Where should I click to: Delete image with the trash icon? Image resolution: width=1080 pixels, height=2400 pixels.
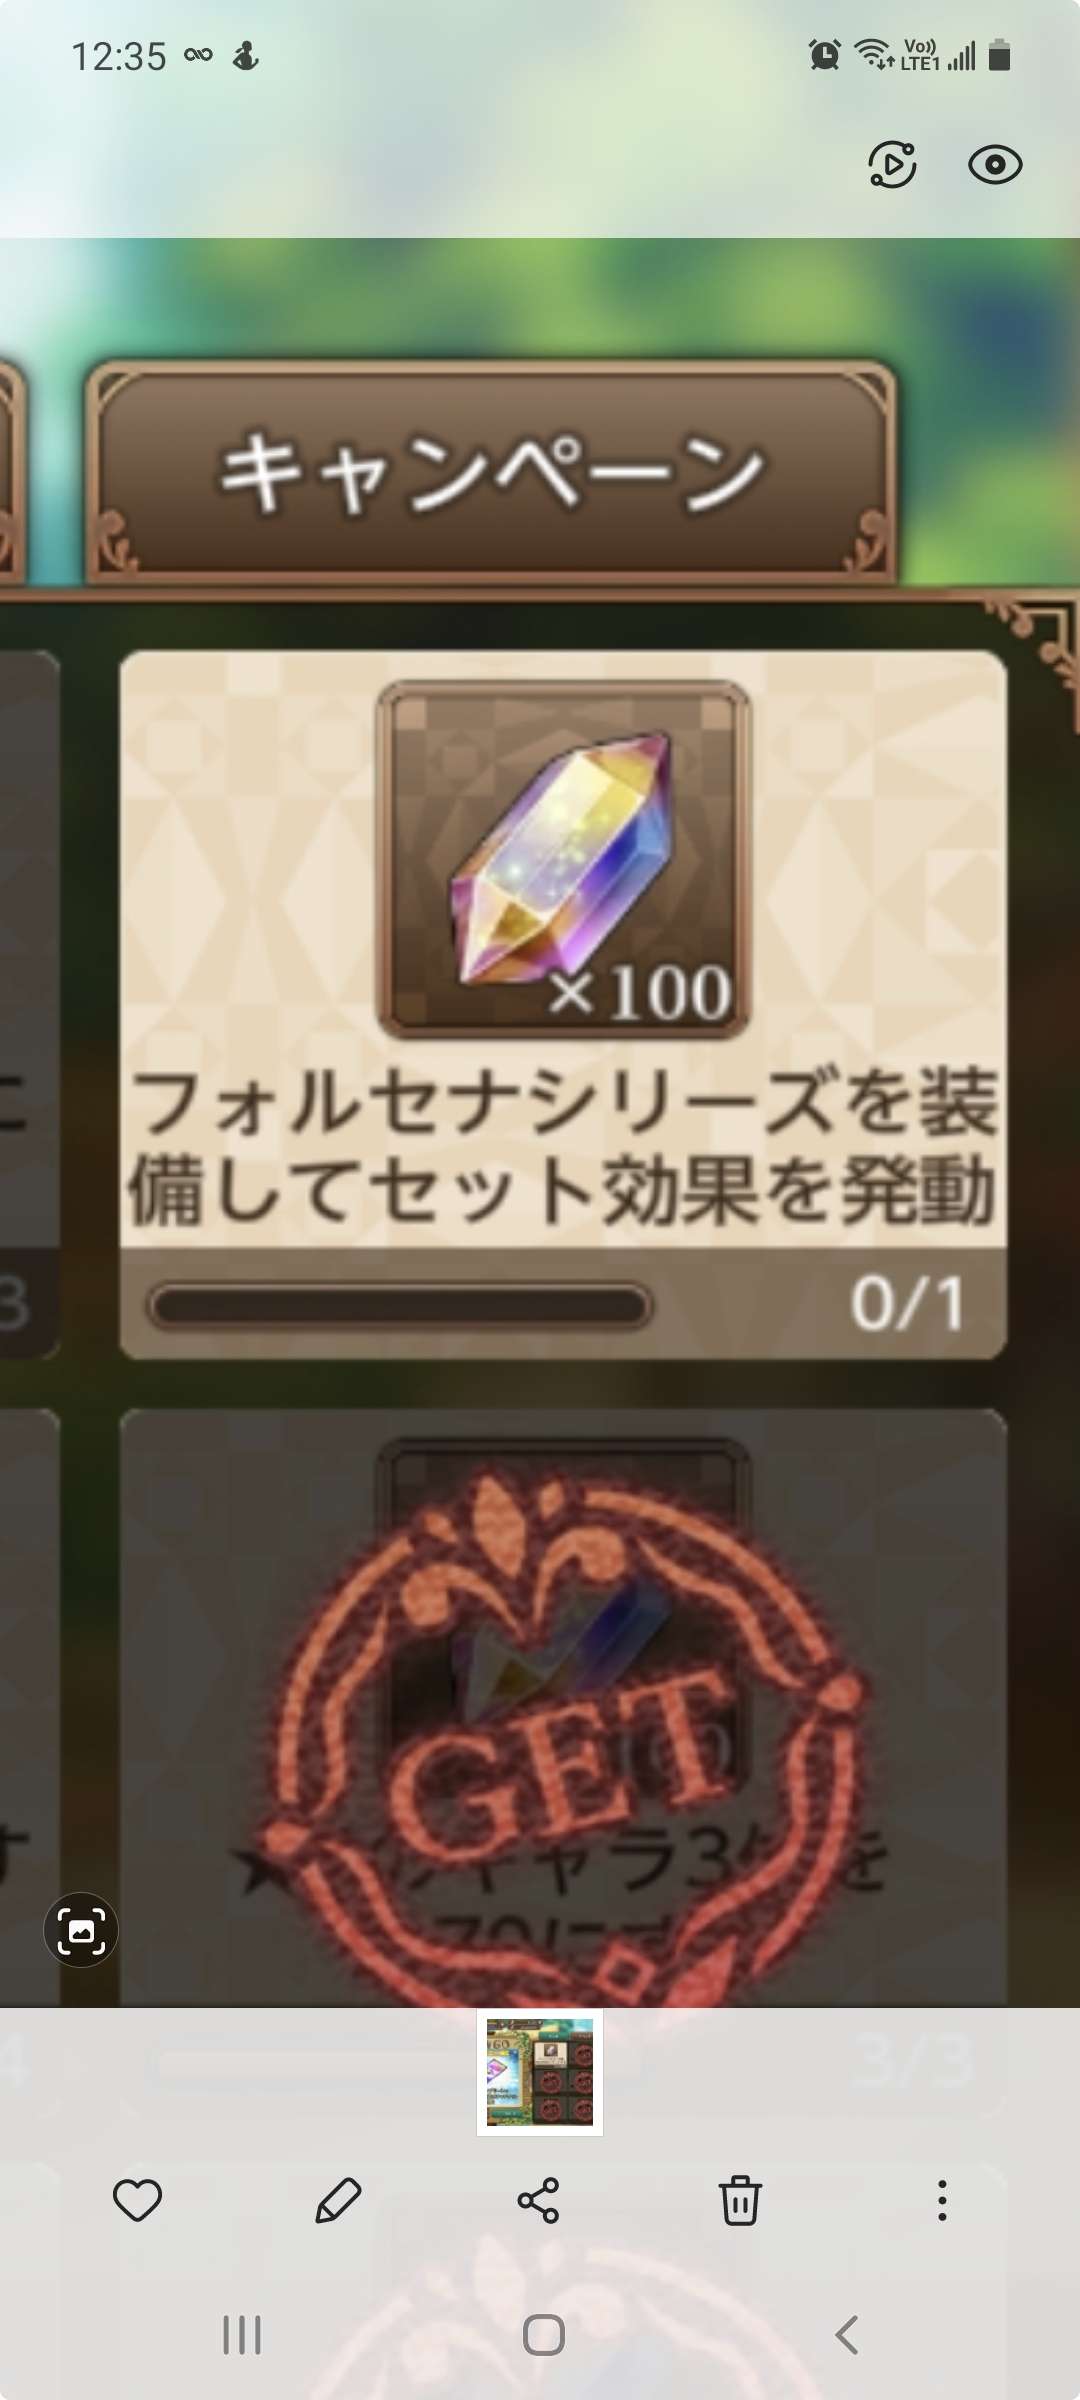(740, 2200)
